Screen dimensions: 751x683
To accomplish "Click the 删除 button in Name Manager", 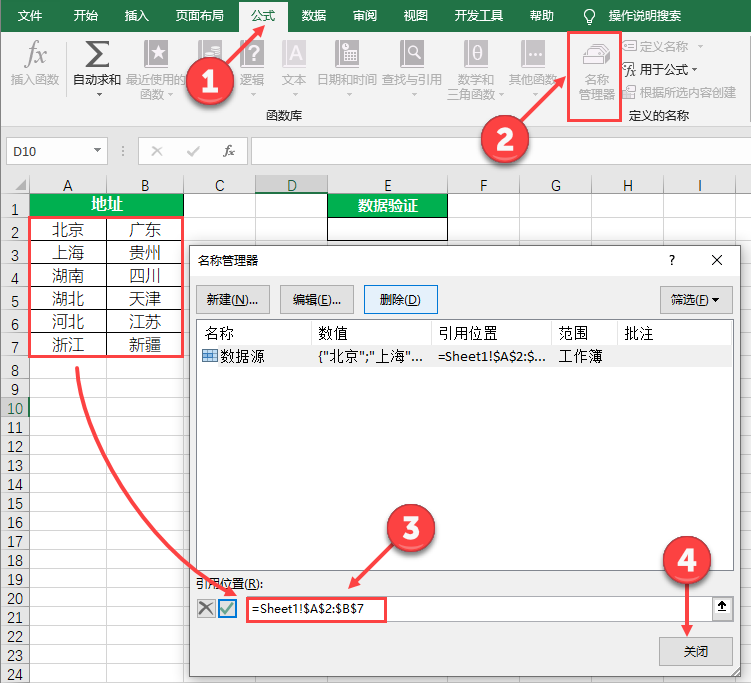I will pyautogui.click(x=400, y=299).
